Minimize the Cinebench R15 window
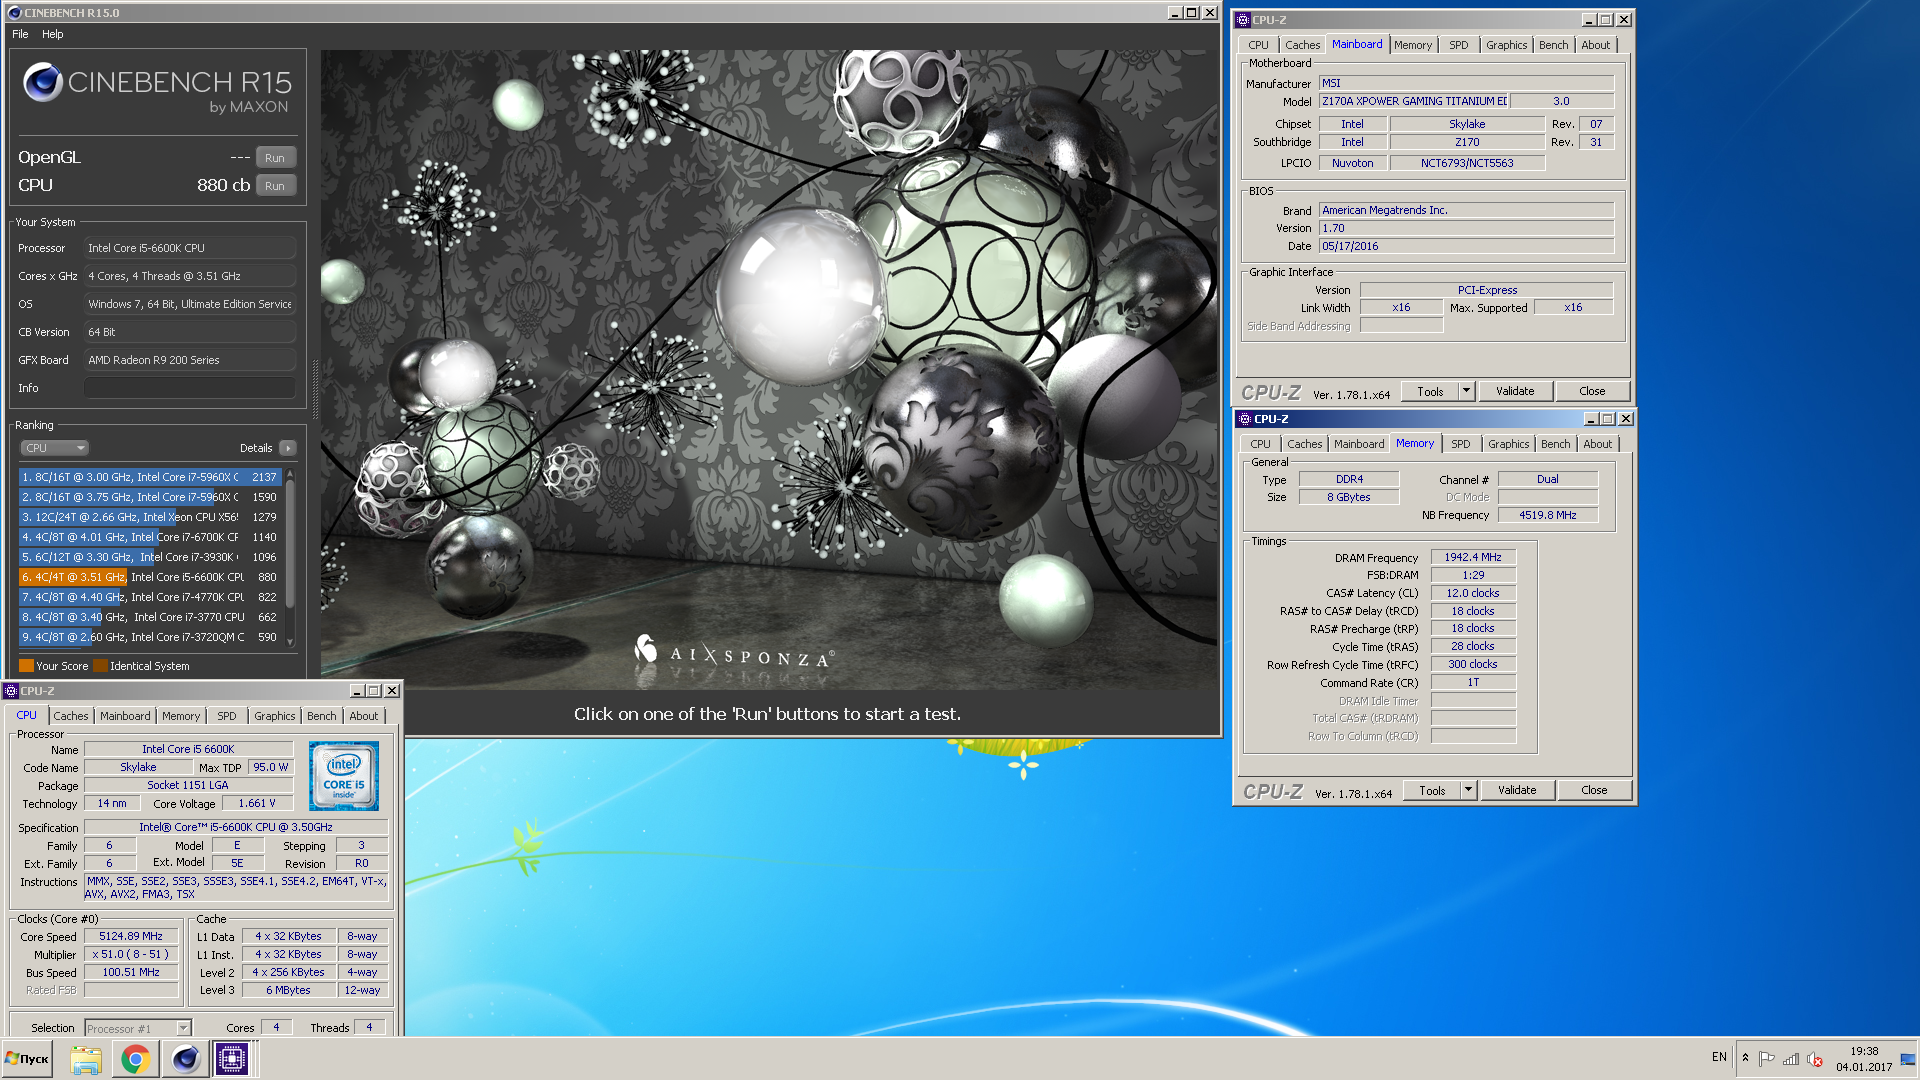This screenshot has height=1080, width=1920. (x=1175, y=13)
